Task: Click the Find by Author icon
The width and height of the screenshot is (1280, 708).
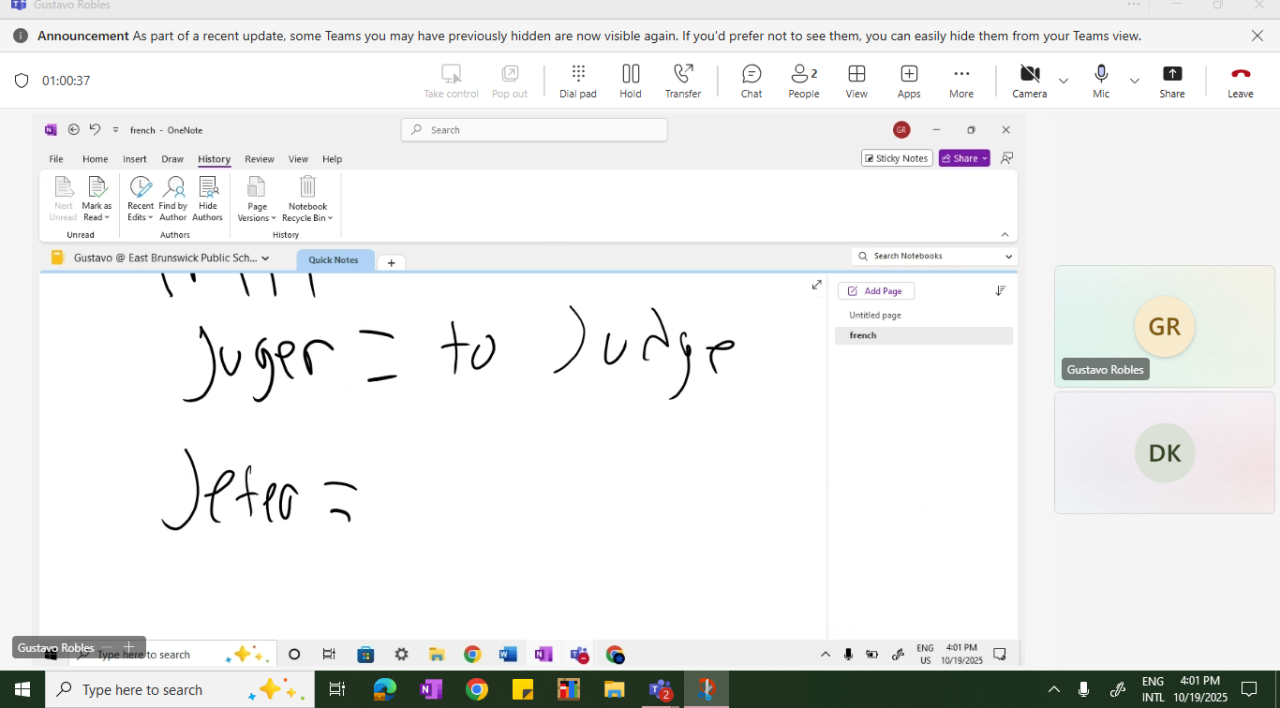Action: tap(173, 198)
